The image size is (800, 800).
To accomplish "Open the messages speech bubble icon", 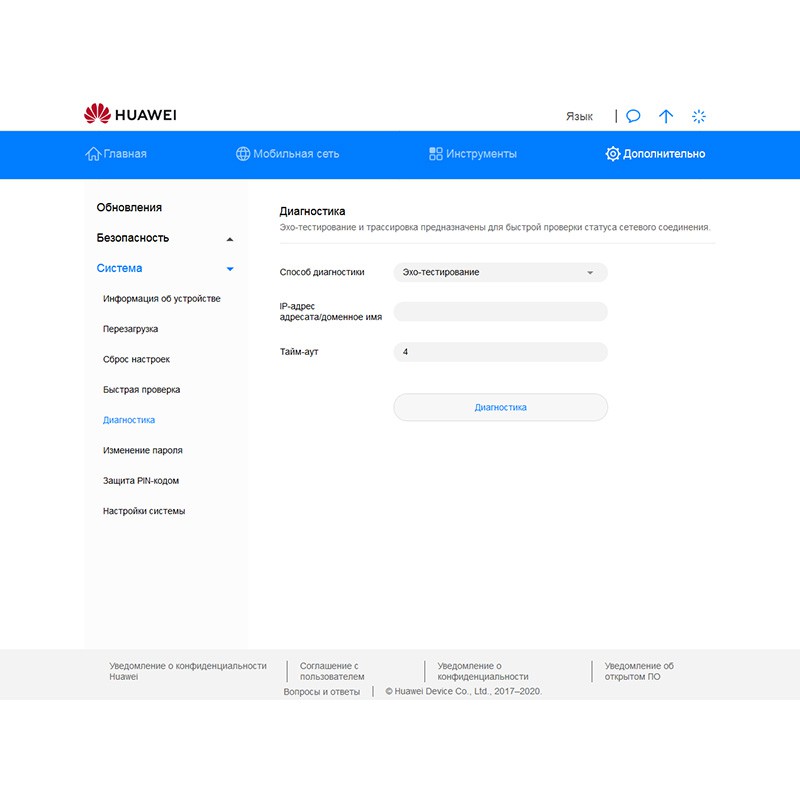I will (633, 116).
